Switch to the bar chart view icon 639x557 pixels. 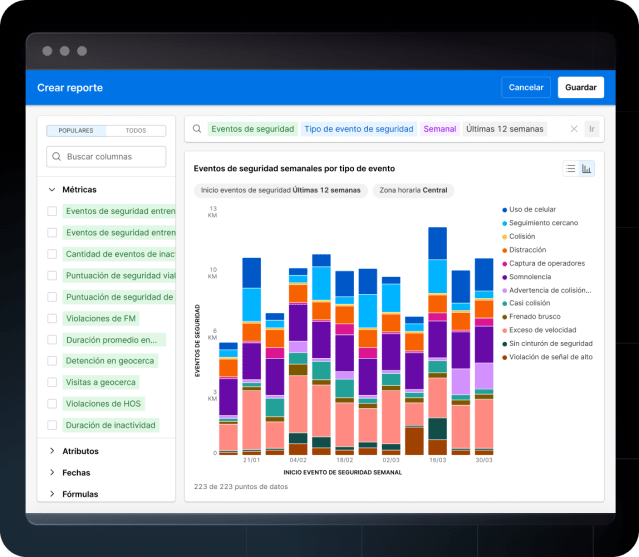tap(587, 169)
